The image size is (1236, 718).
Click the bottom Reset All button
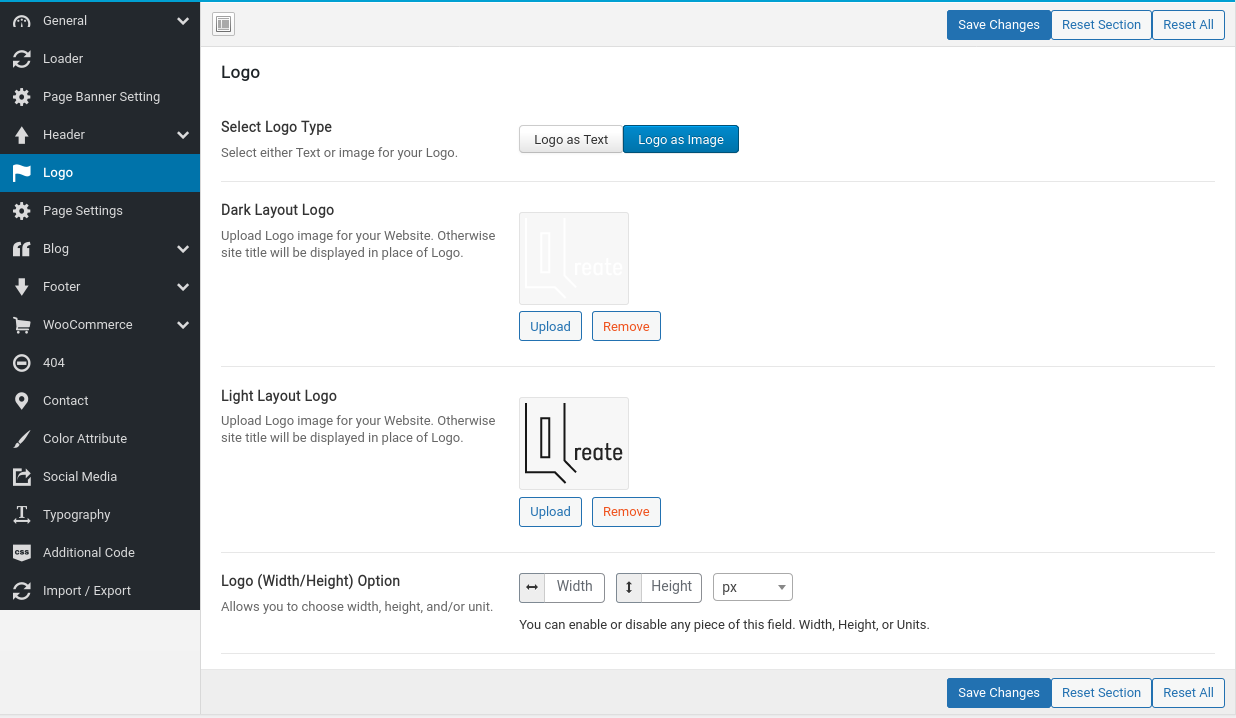pyautogui.click(x=1188, y=693)
